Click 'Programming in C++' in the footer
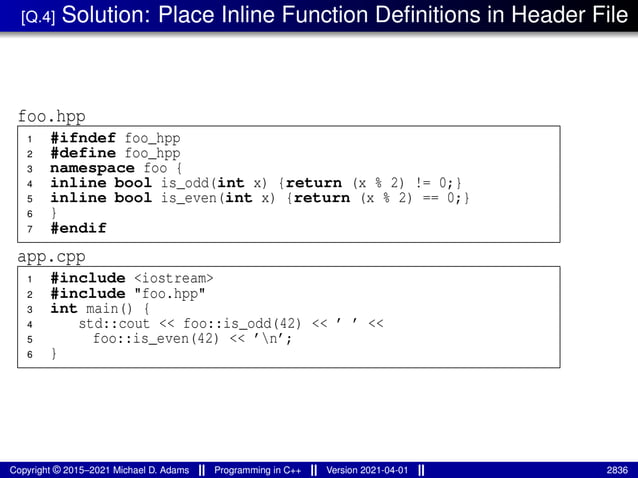This screenshot has width=638, height=478. pyautogui.click(x=258, y=470)
